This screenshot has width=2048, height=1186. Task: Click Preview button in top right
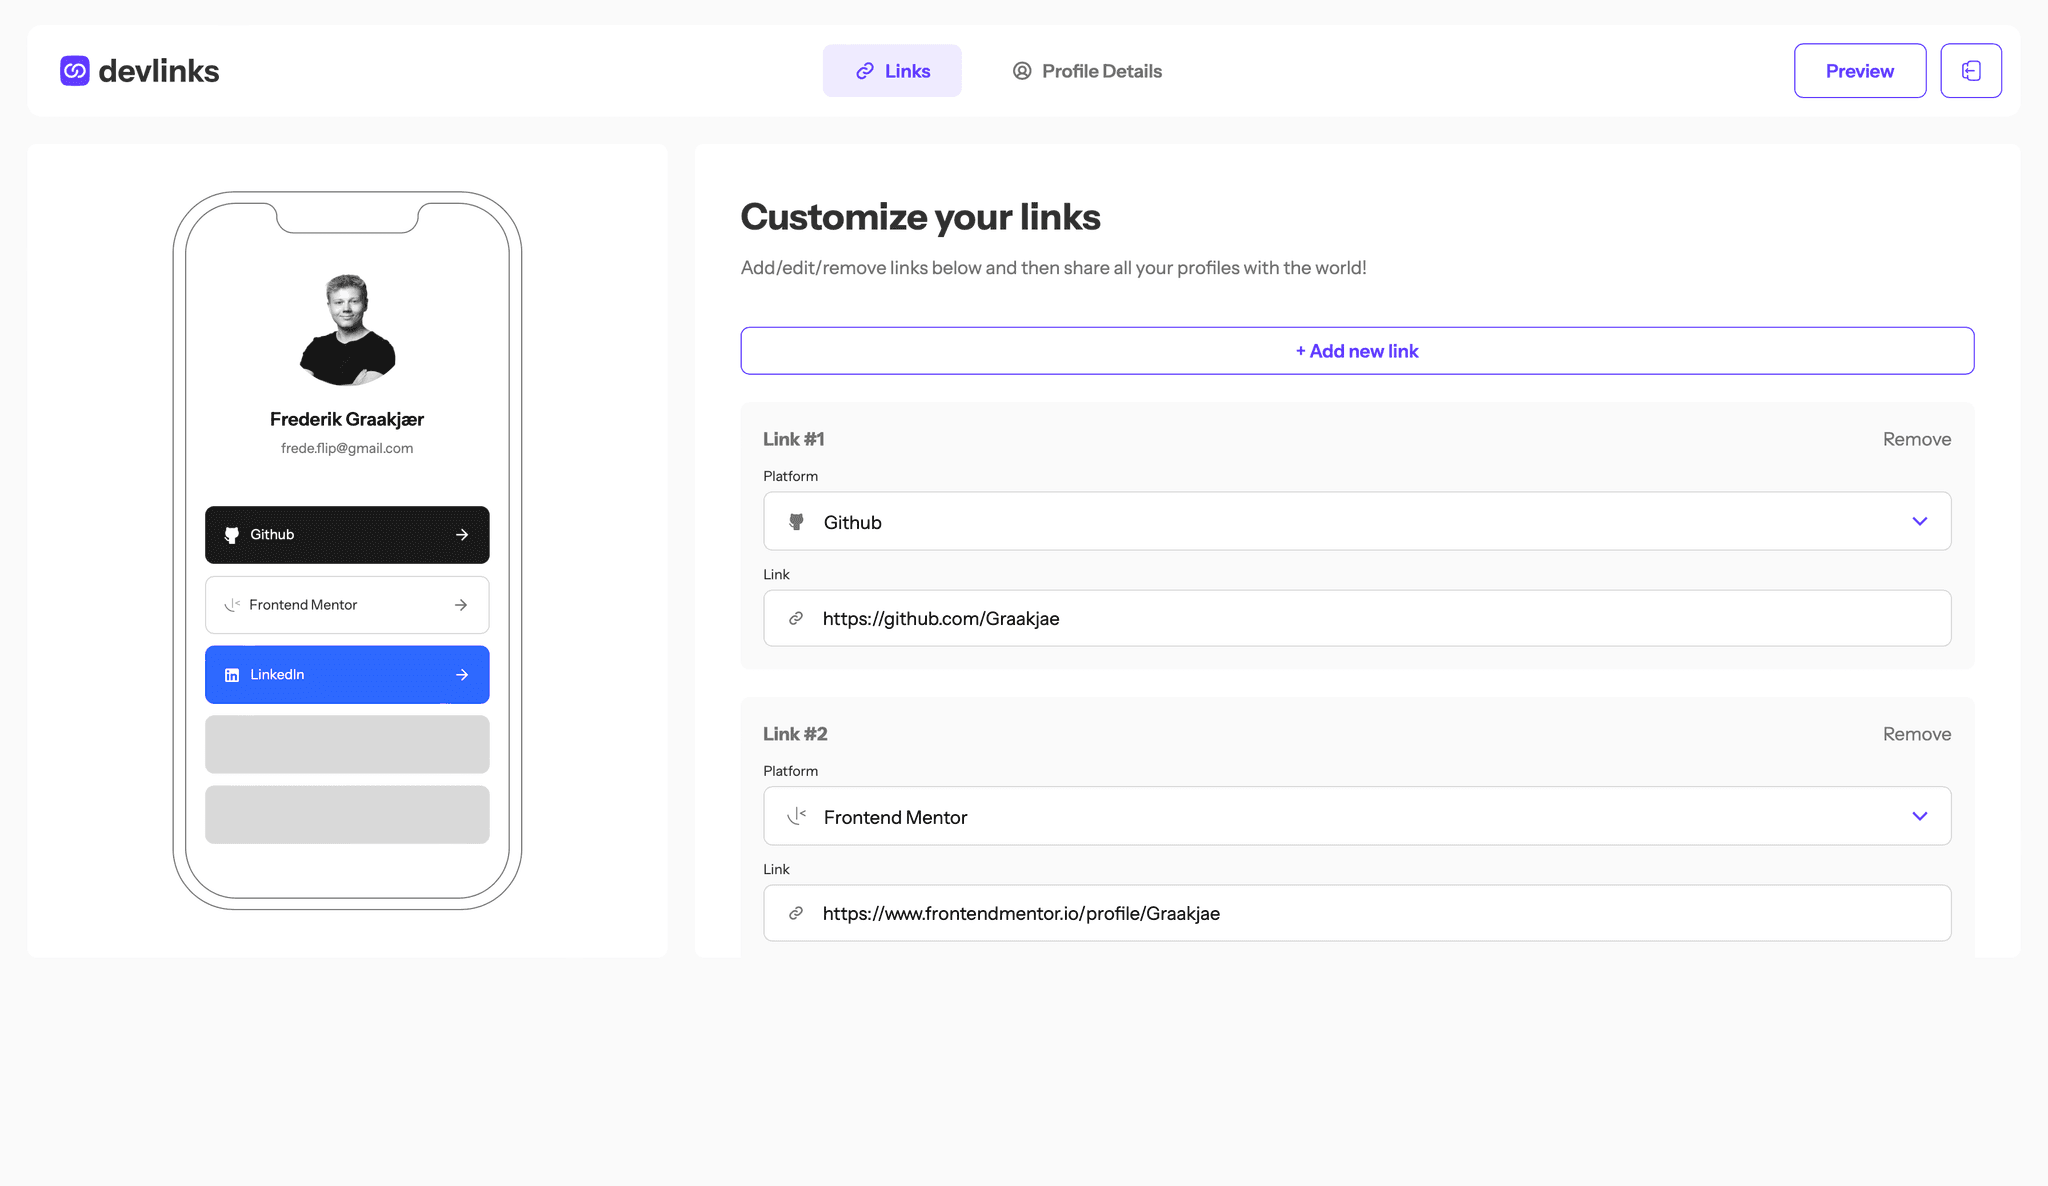point(1859,69)
